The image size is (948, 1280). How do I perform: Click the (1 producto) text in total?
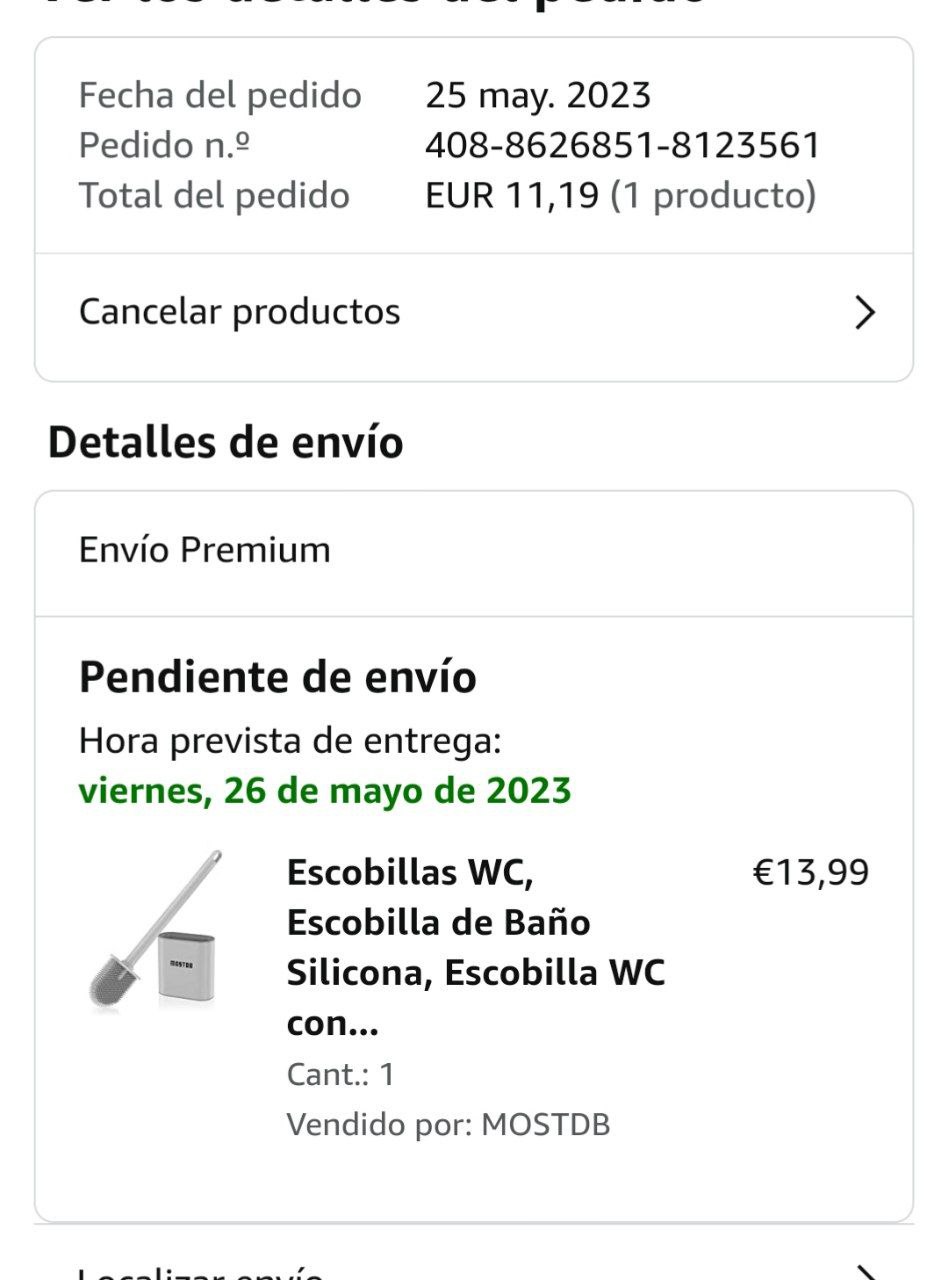click(x=713, y=195)
